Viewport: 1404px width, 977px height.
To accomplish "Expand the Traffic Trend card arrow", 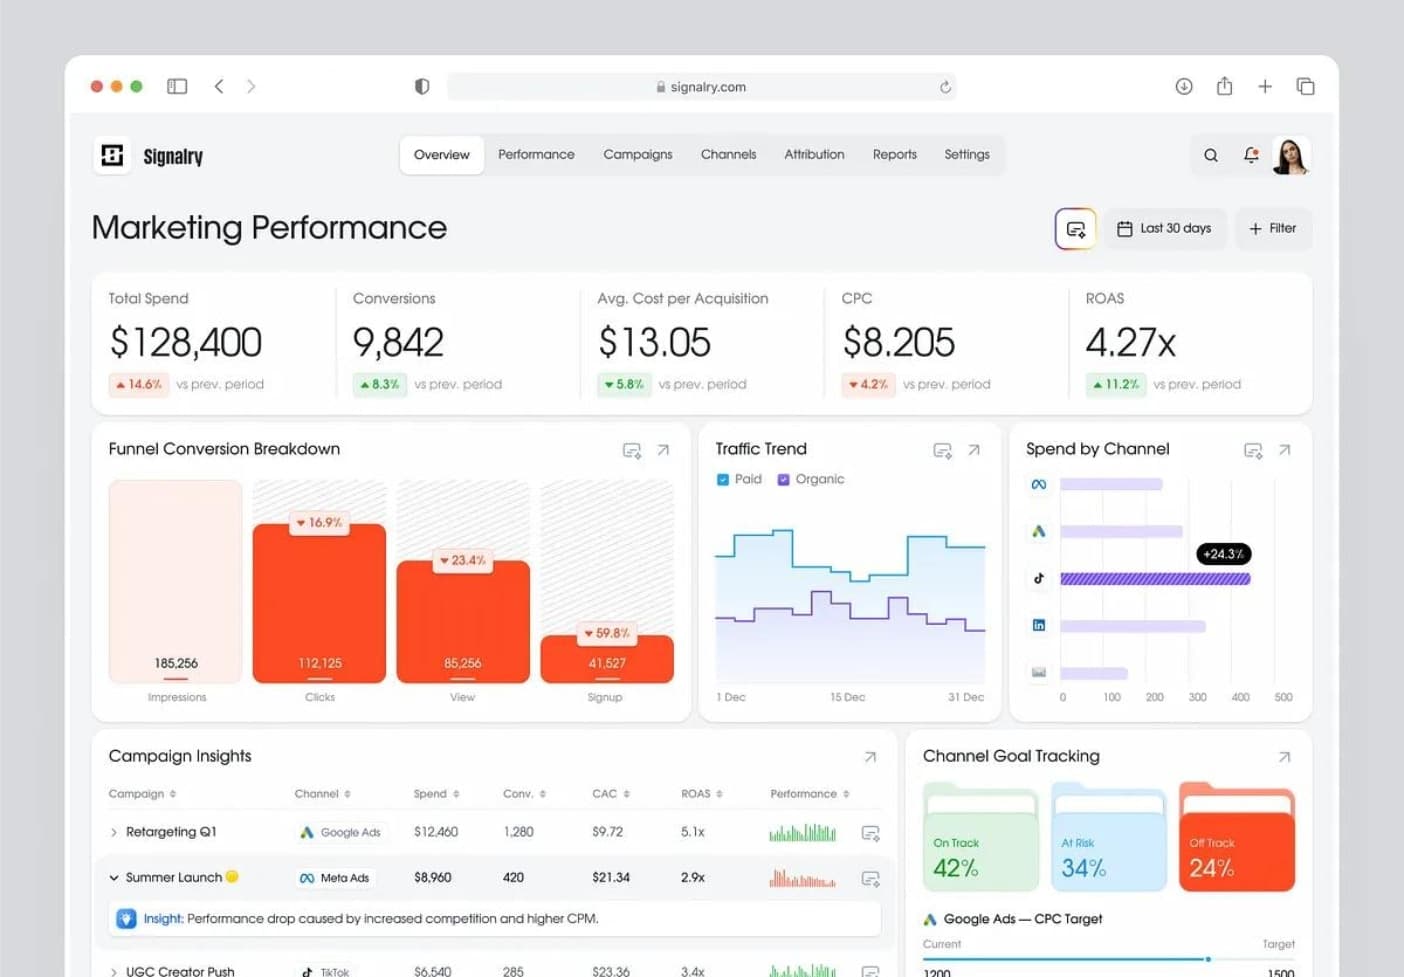I will click(x=974, y=450).
